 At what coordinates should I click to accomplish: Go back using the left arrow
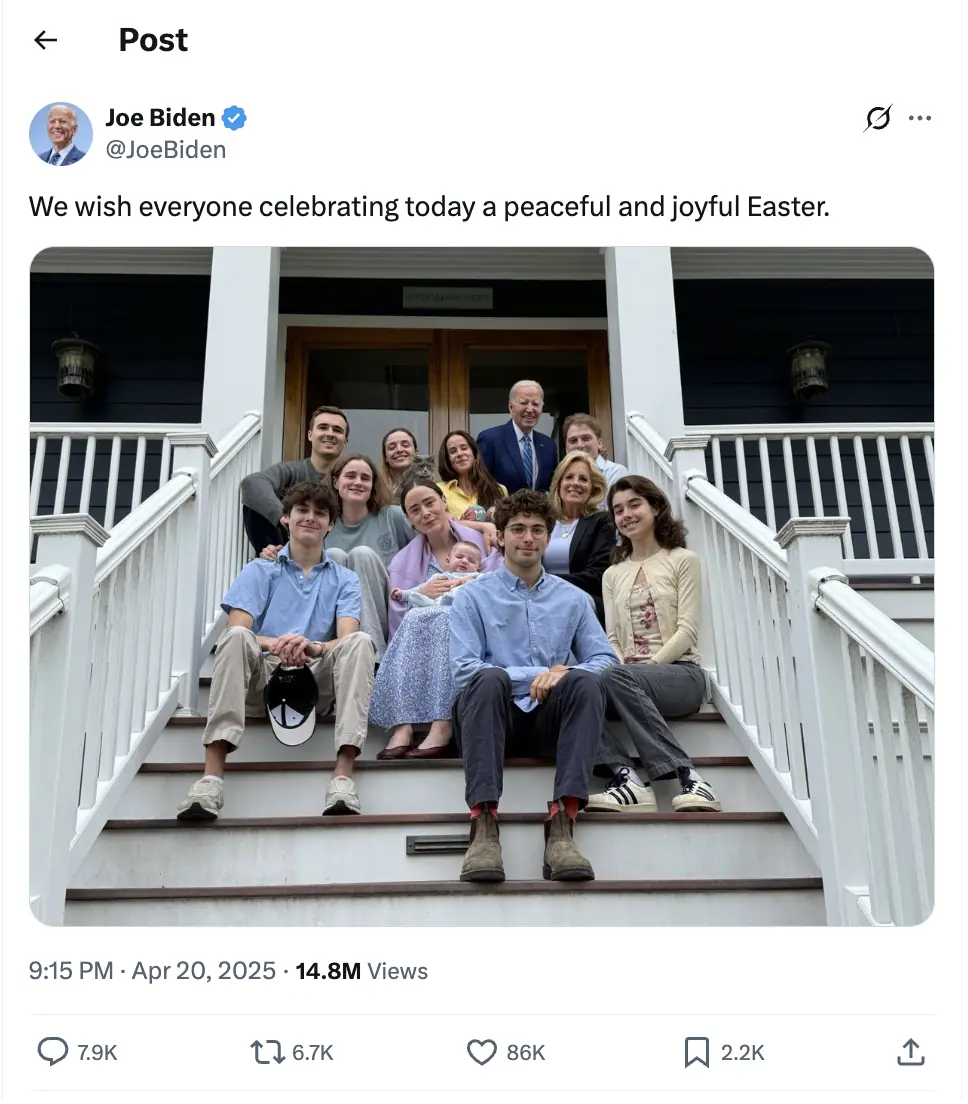click(45, 40)
